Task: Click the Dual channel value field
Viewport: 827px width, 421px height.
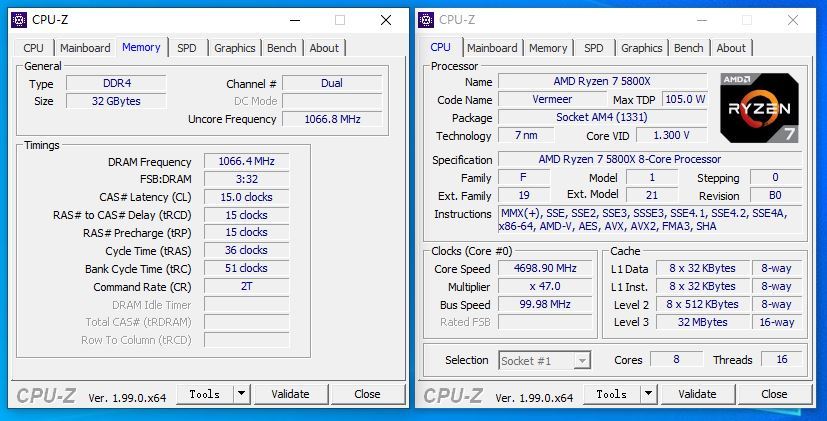Action: click(x=332, y=83)
